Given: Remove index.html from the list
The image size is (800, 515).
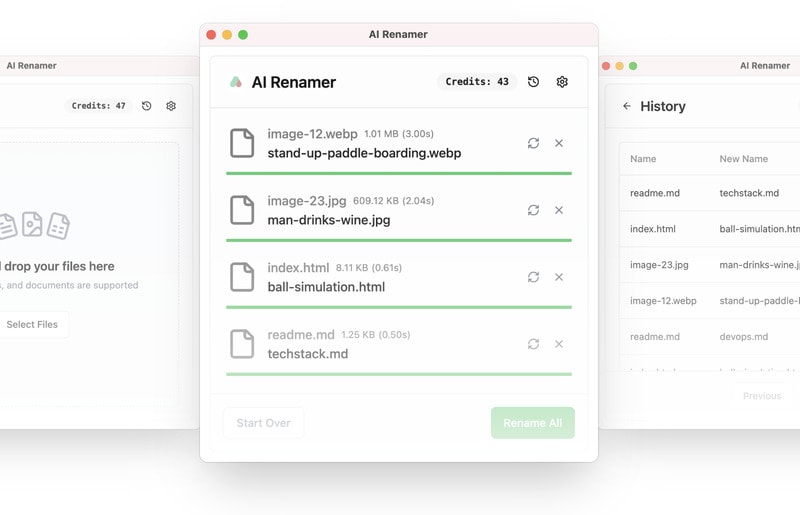Looking at the screenshot, I should [x=559, y=277].
